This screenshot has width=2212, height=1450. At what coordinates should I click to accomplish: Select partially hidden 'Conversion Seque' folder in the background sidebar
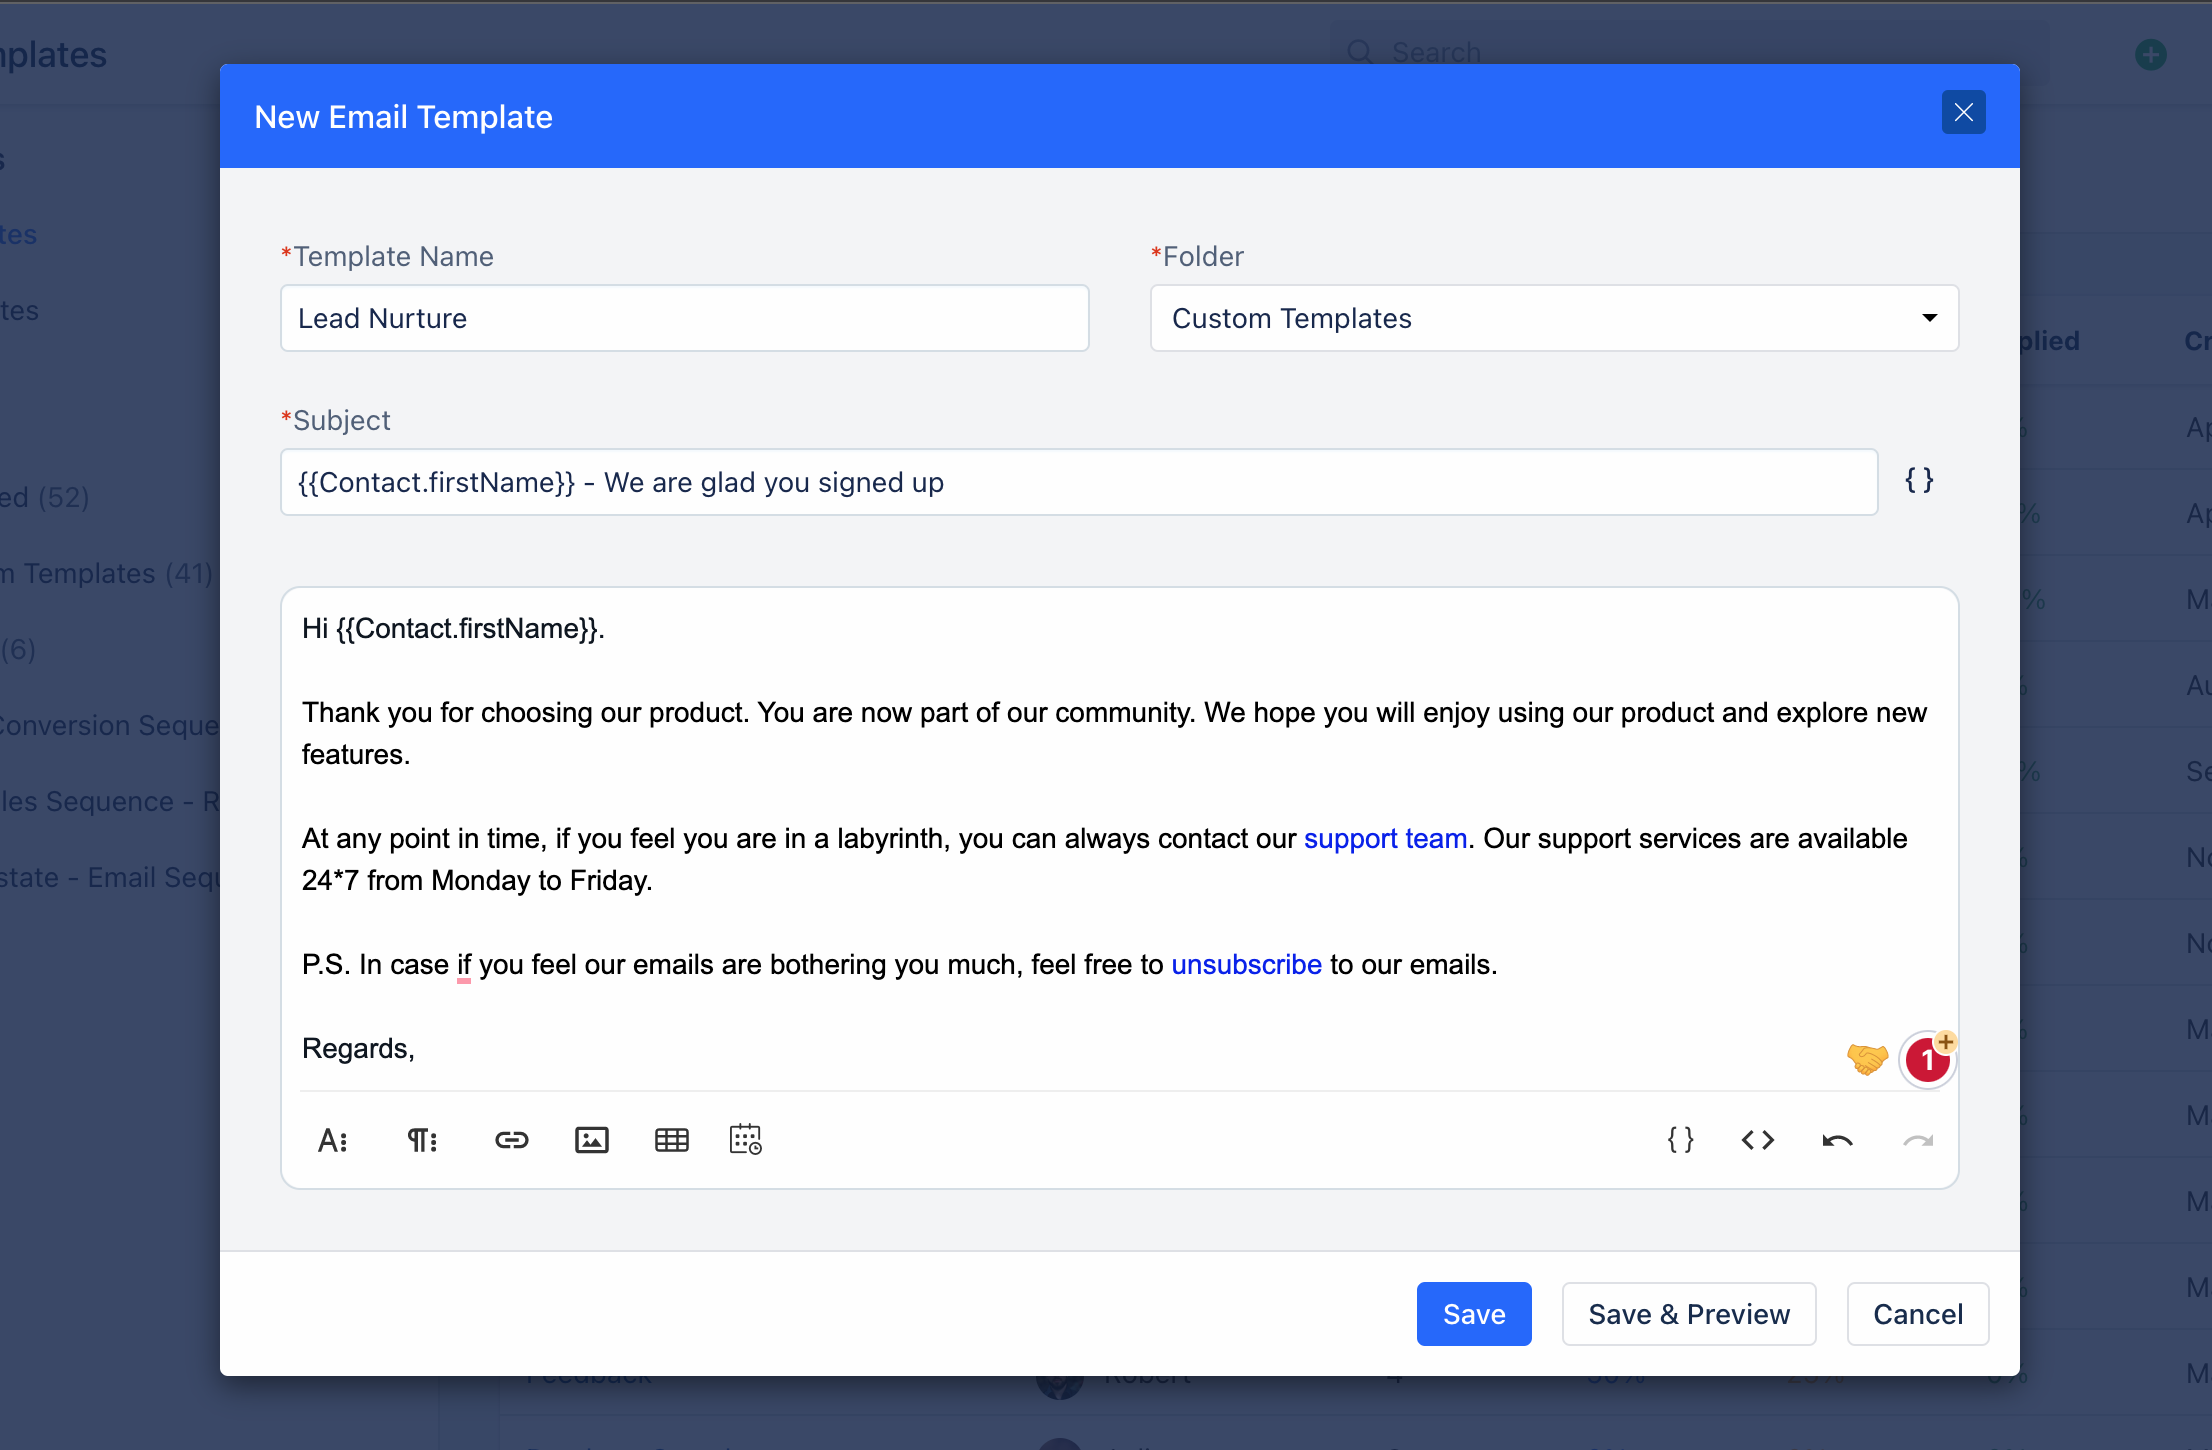(108, 725)
